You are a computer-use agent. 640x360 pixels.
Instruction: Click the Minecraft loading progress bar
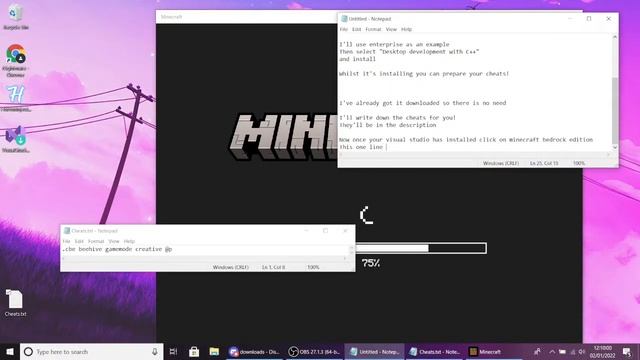(421, 248)
